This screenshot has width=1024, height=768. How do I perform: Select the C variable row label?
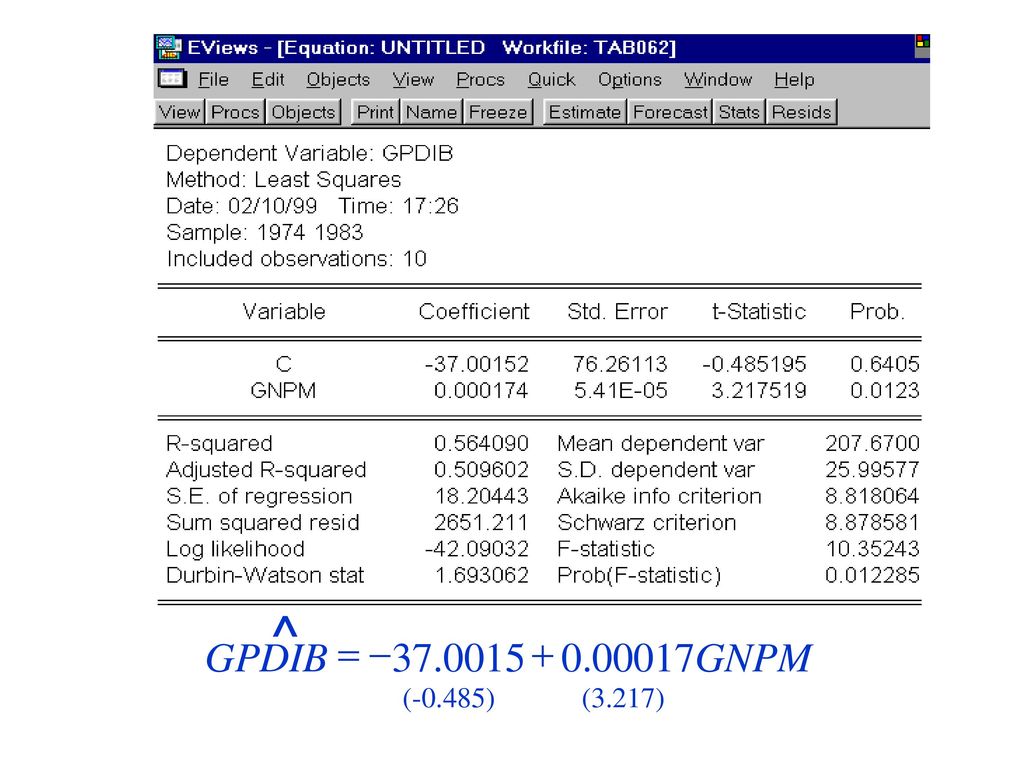point(283,364)
